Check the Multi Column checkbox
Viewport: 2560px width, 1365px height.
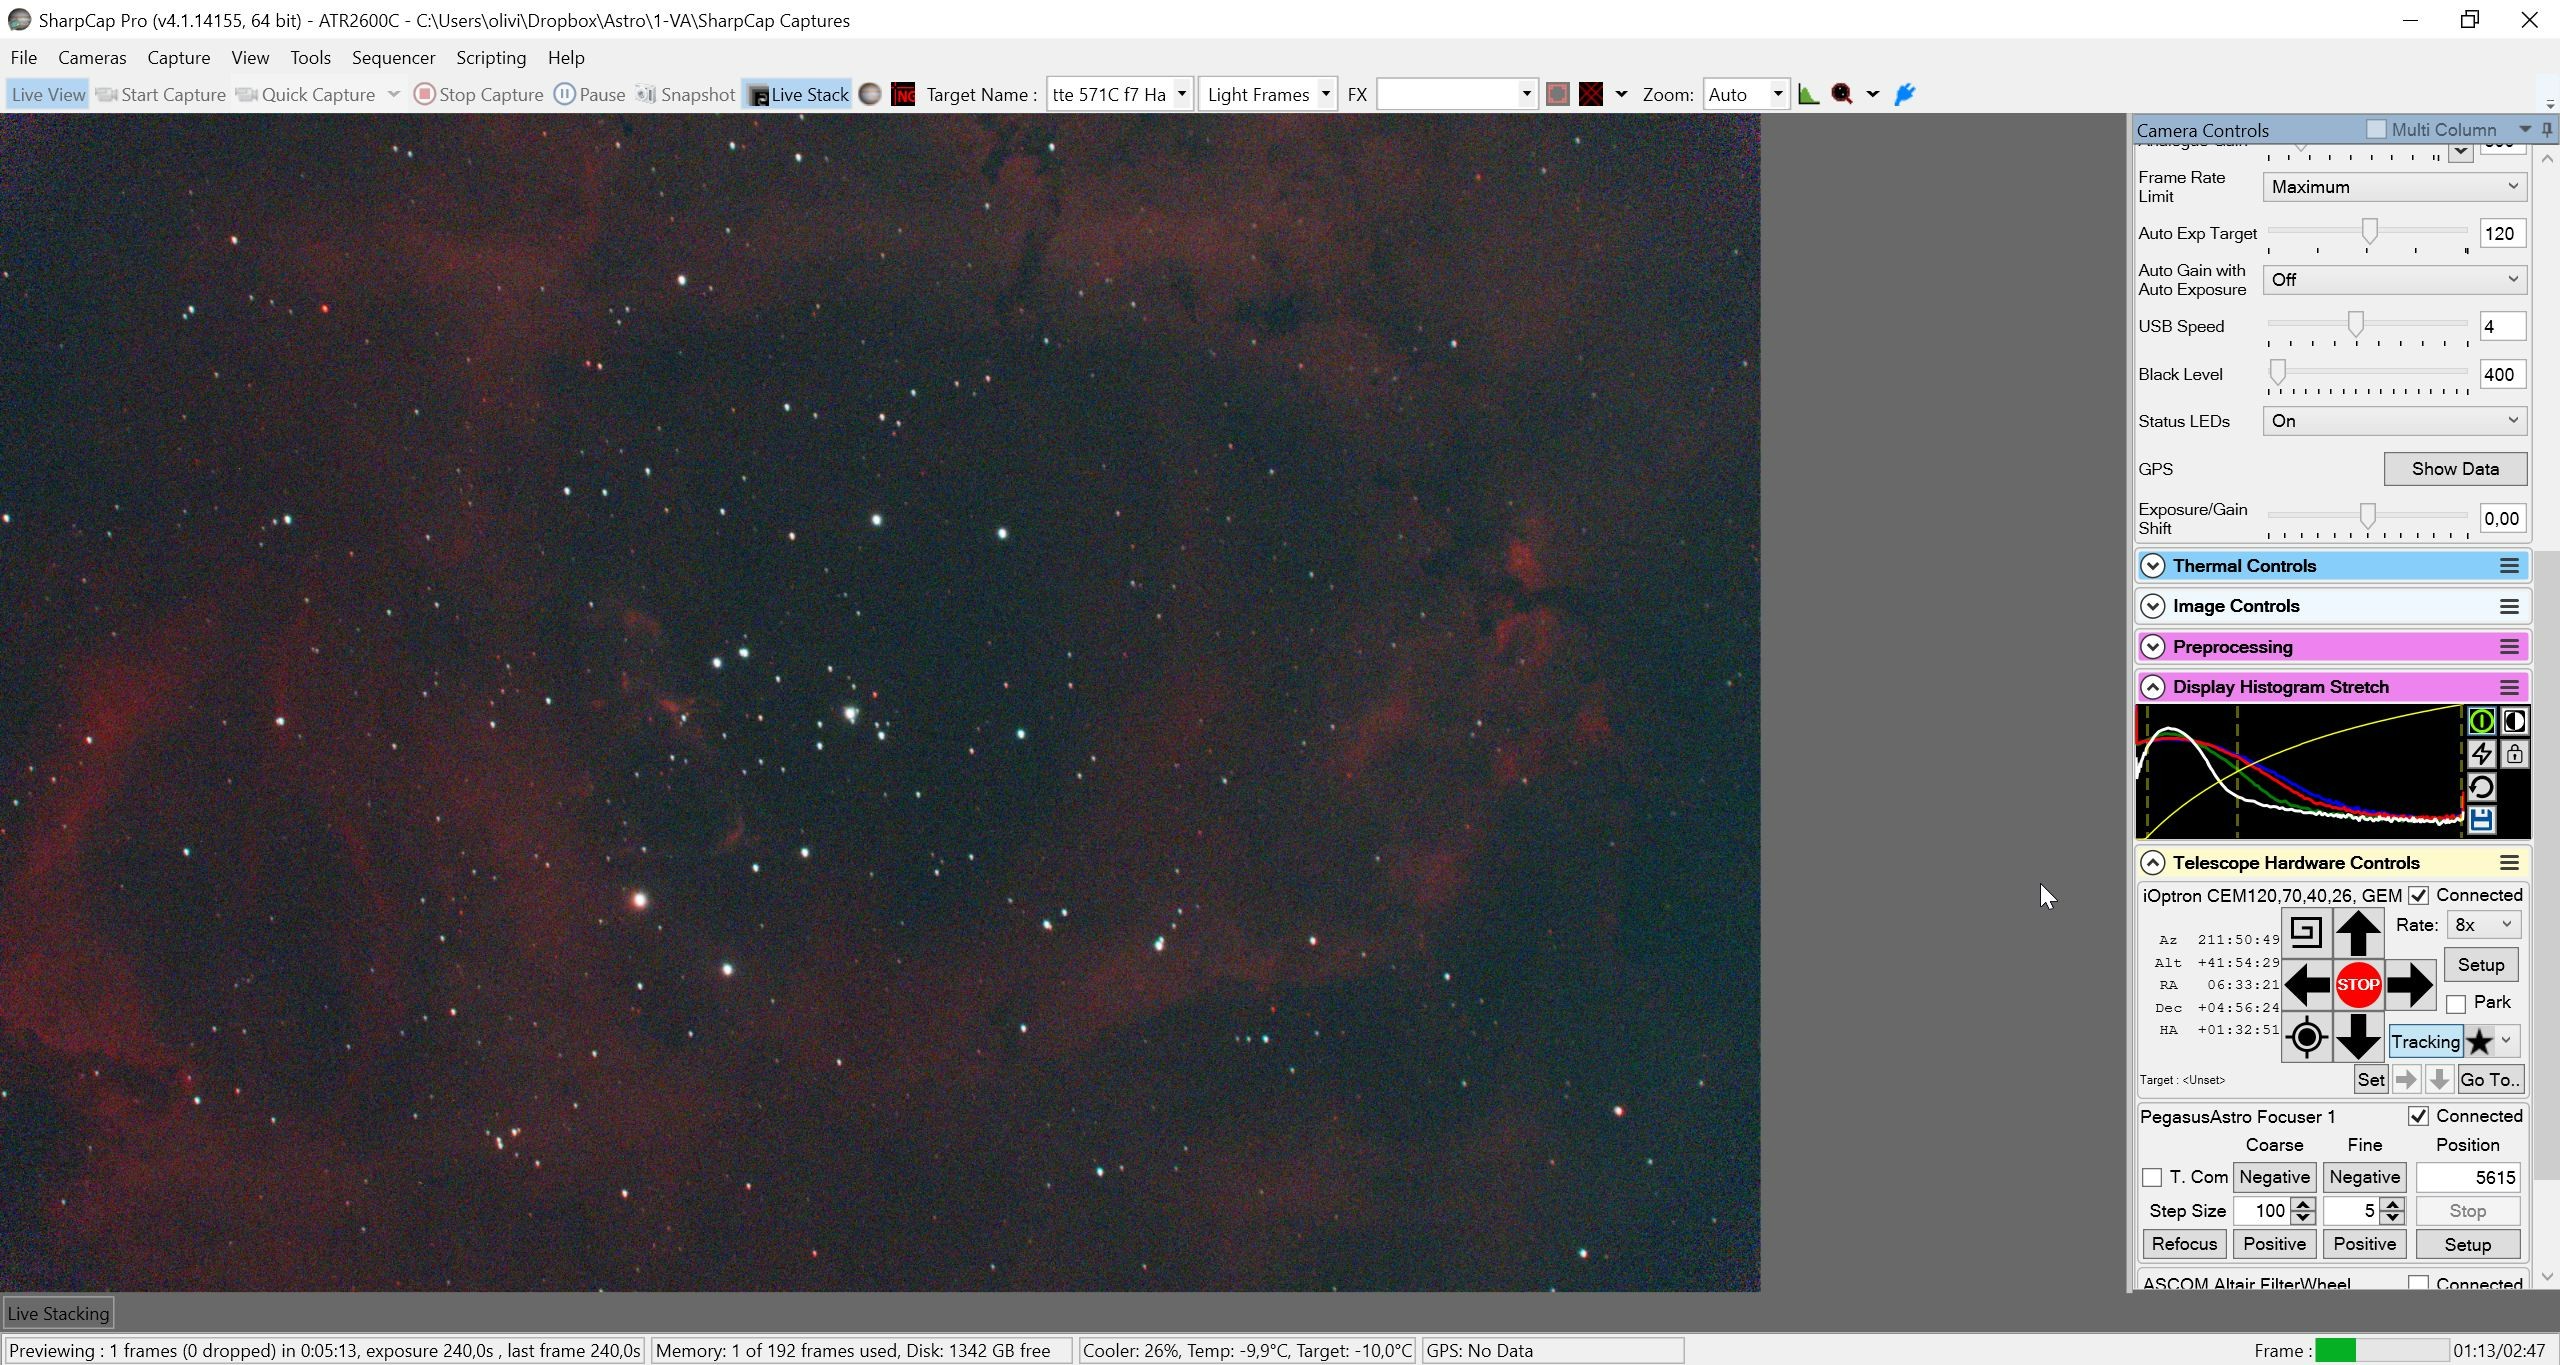[2376, 129]
